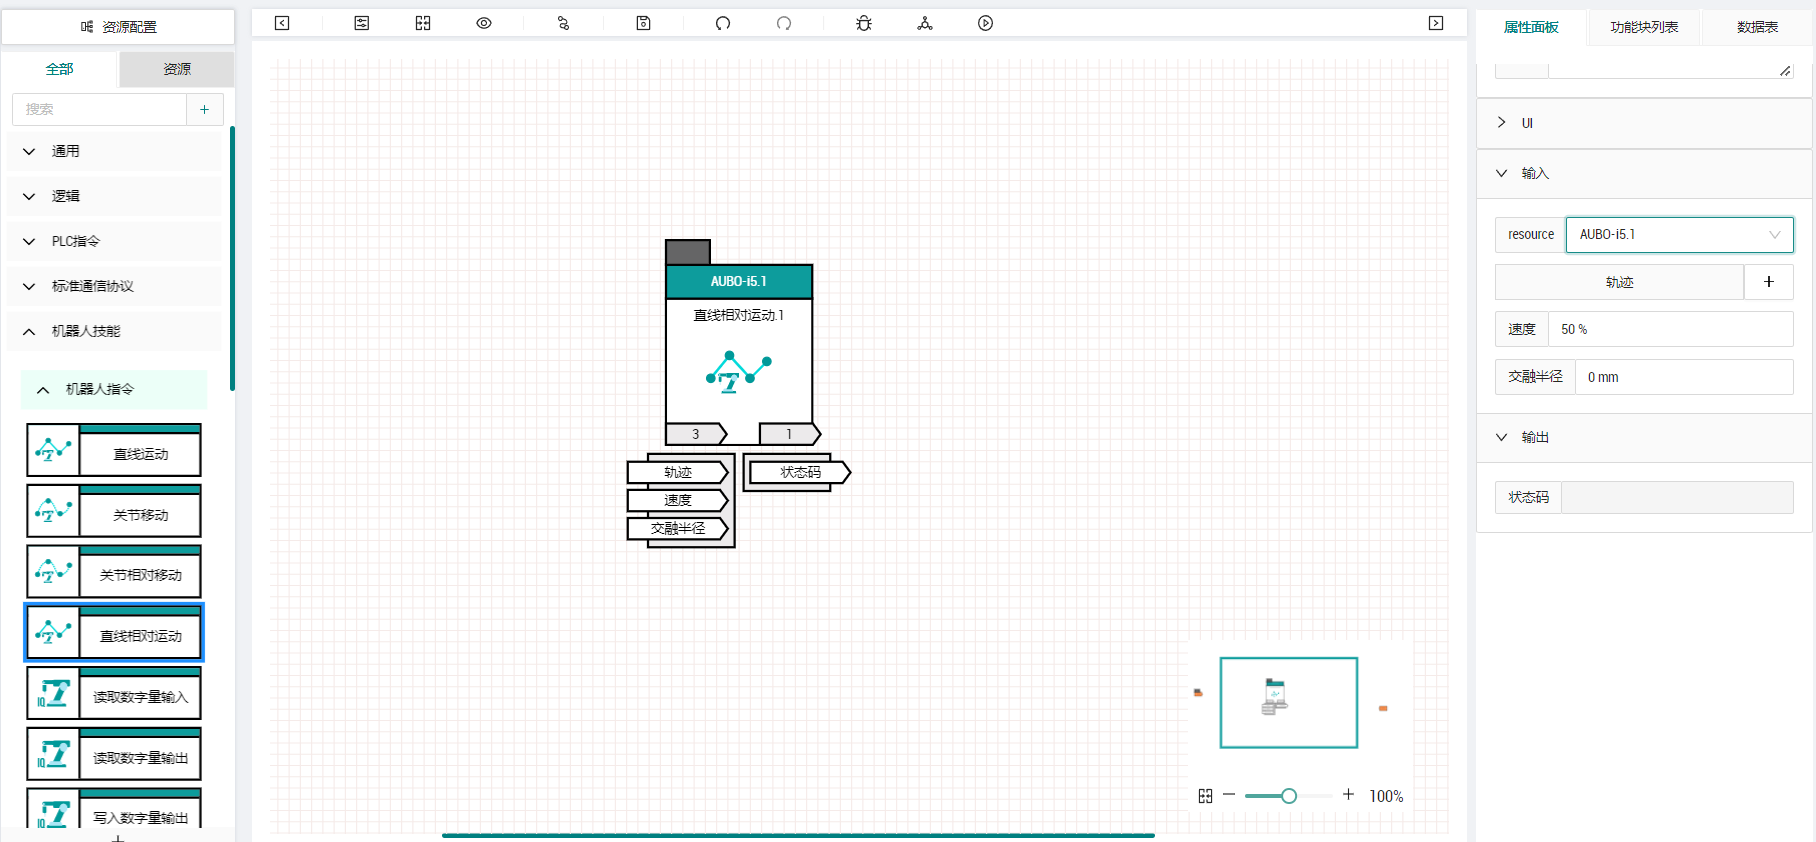Image resolution: width=1816 pixels, height=842 pixels.
Task: Expand the 通用 category
Action: [x=114, y=151]
